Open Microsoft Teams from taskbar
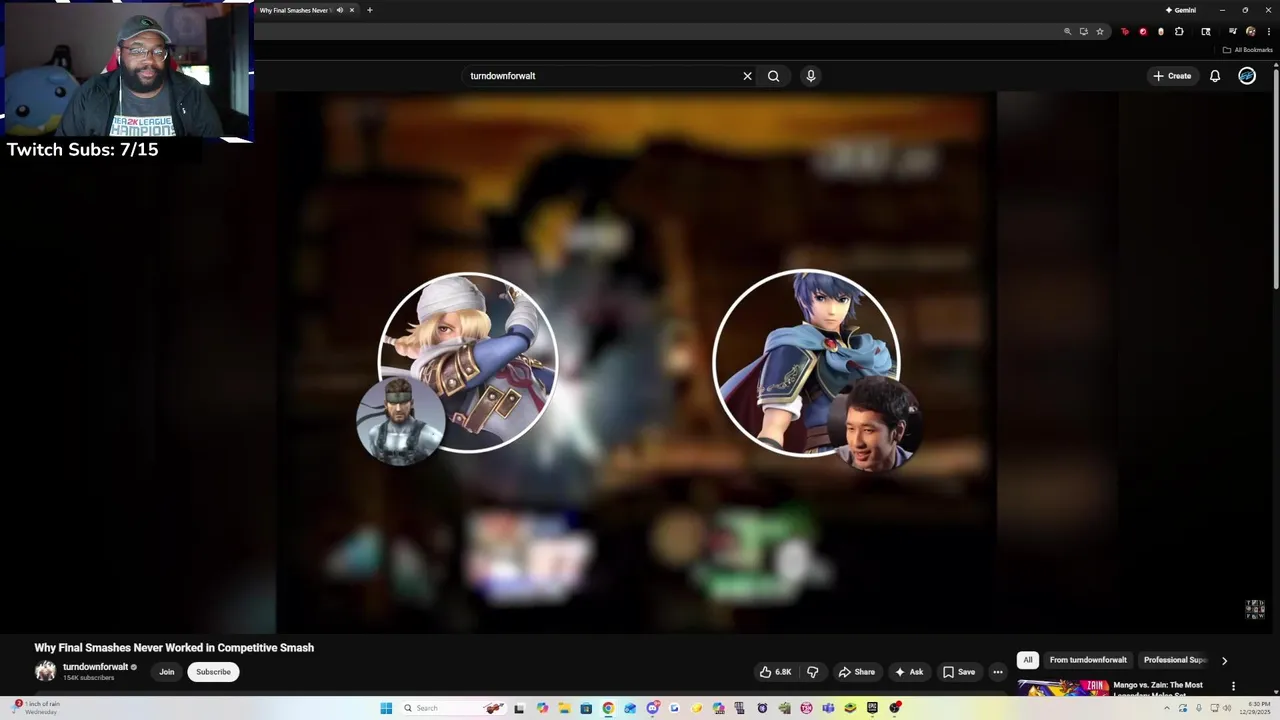Viewport: 1280px width, 720px height. pyautogui.click(x=828, y=708)
